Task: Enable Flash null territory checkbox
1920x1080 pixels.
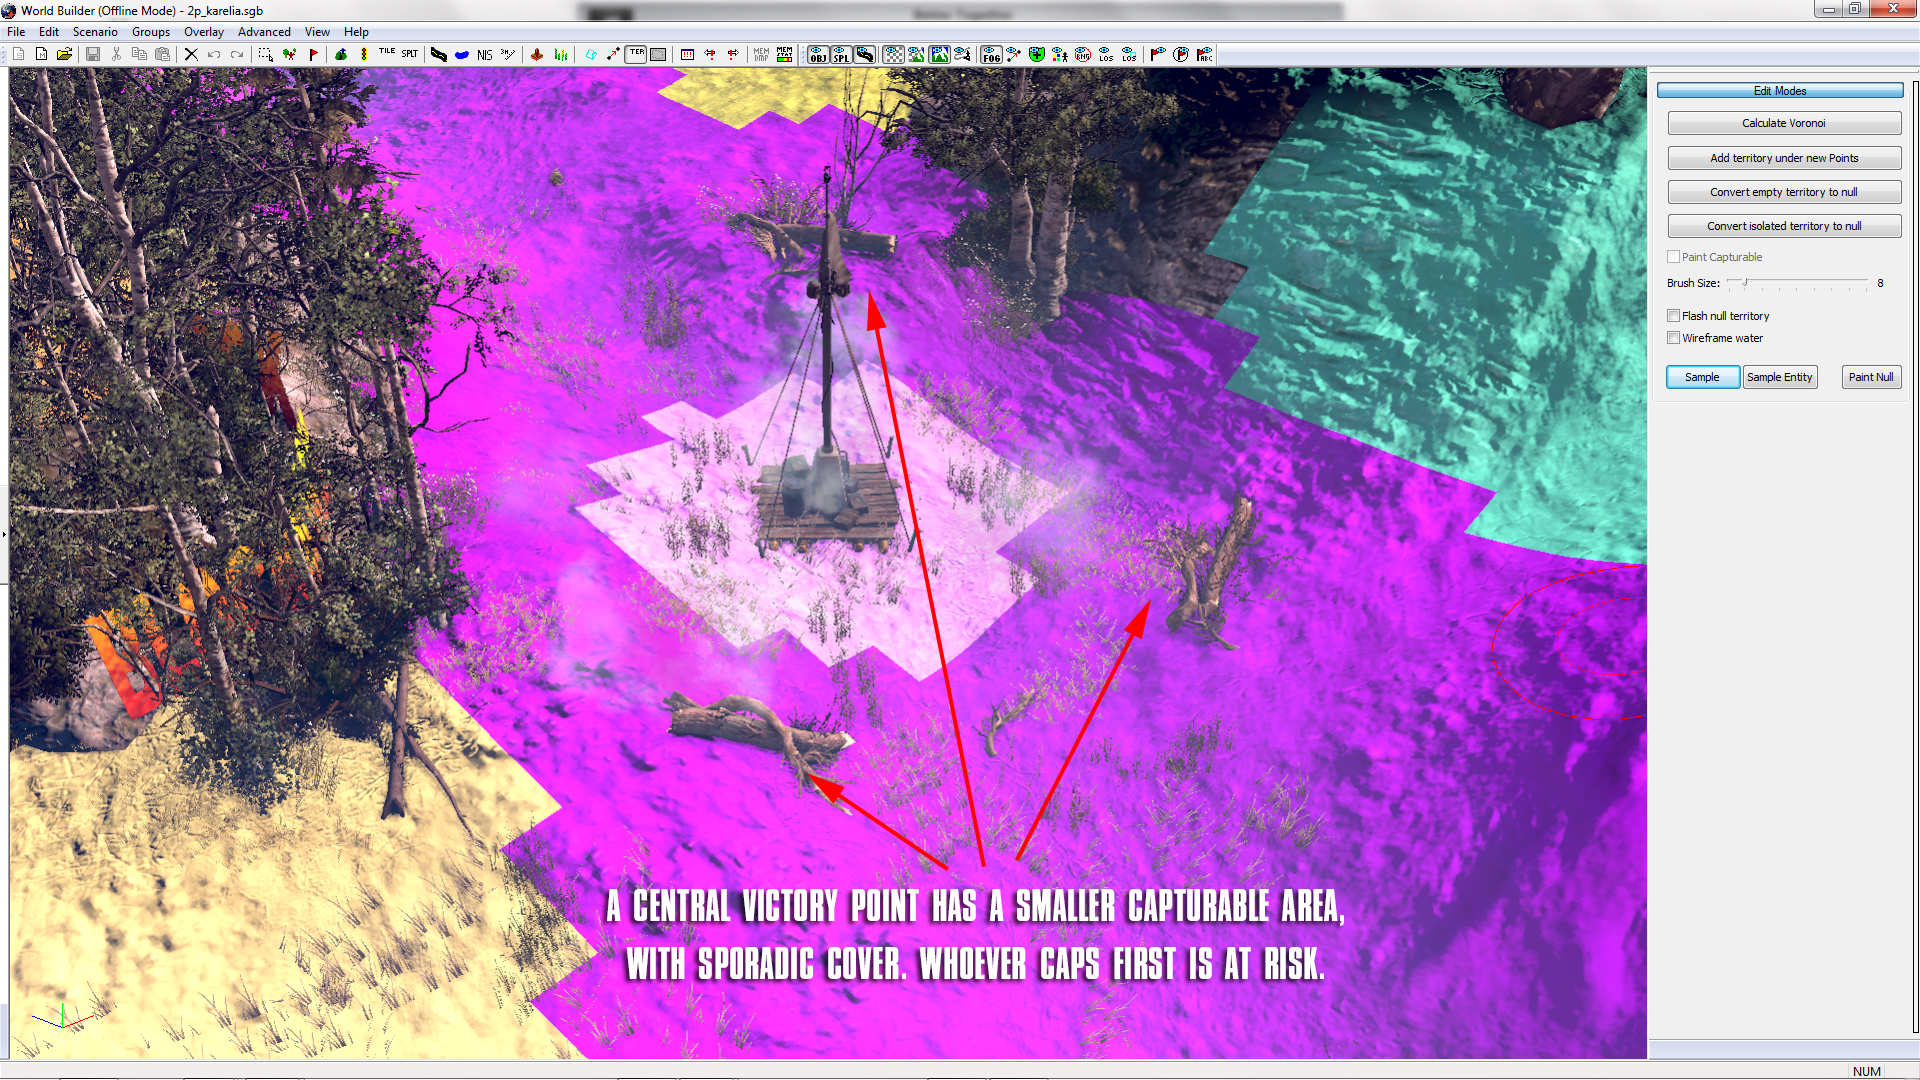Action: [x=1673, y=316]
